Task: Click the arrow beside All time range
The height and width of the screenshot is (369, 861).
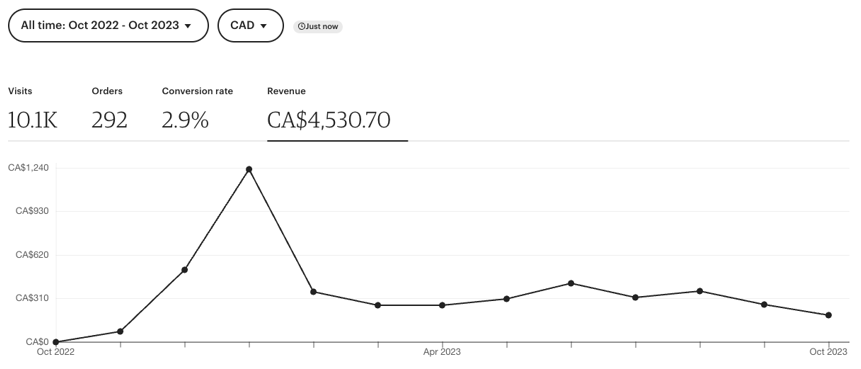Action: click(x=188, y=26)
